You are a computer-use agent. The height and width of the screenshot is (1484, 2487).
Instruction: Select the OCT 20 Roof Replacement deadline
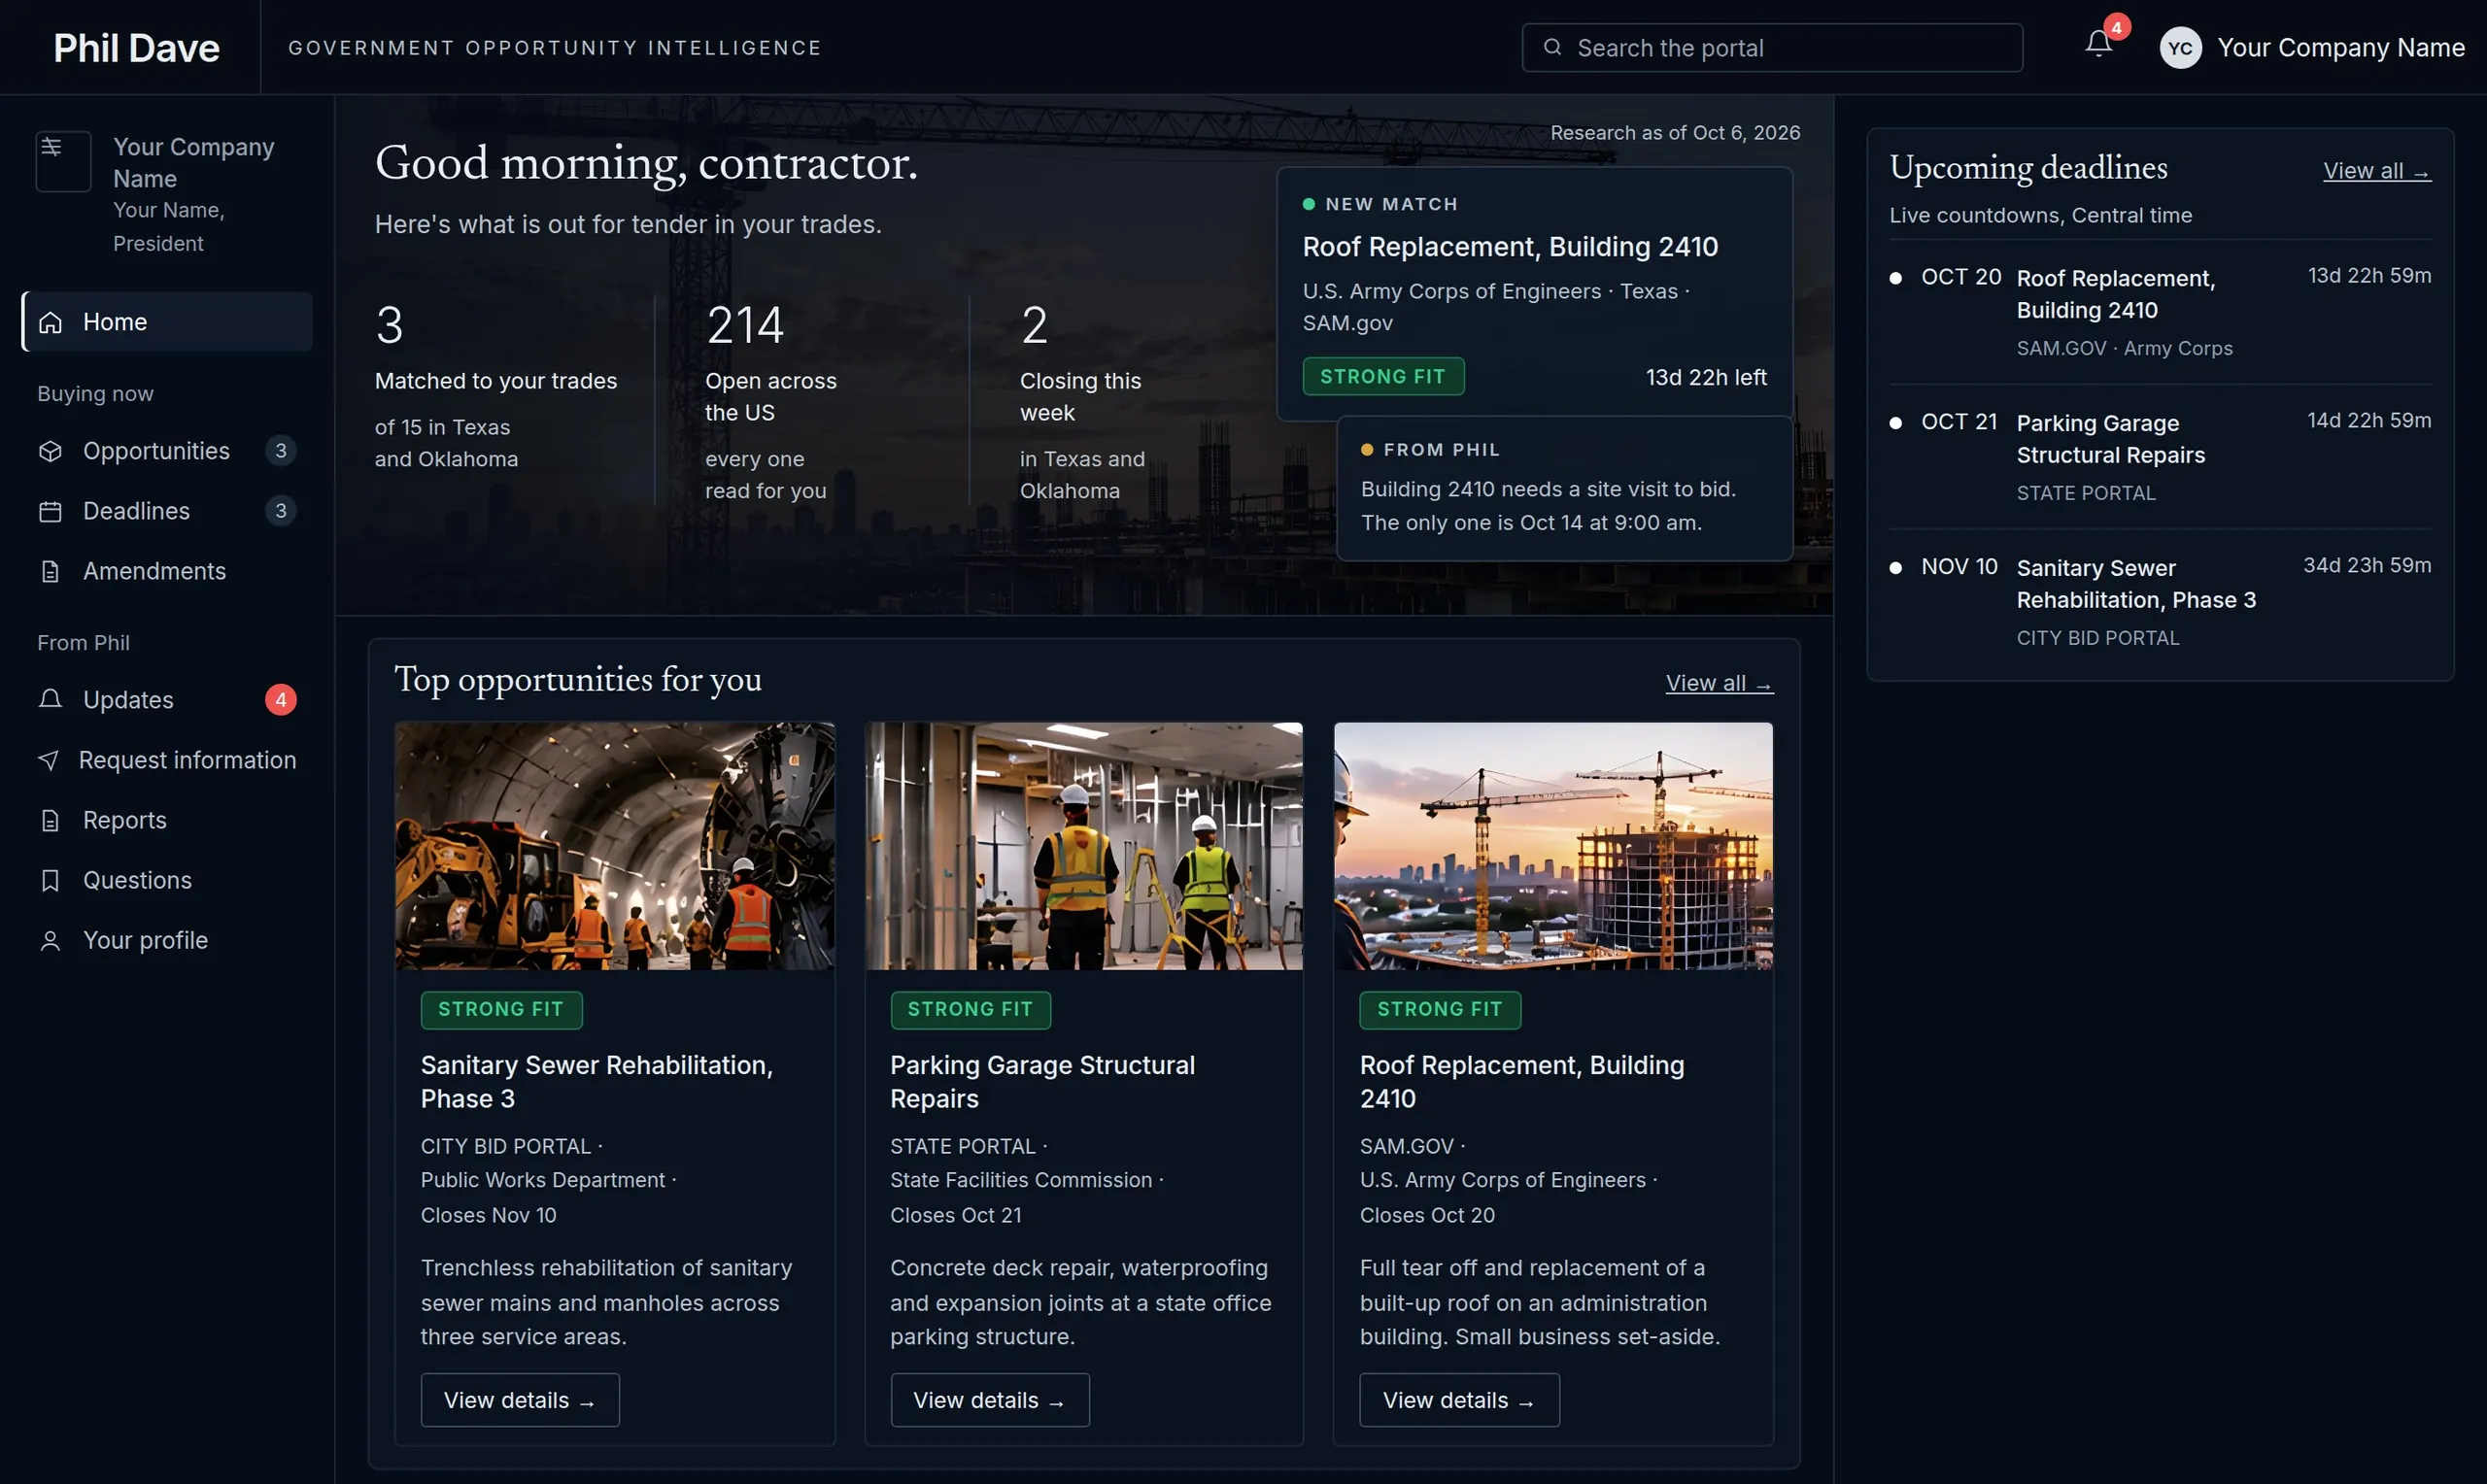(2160, 312)
